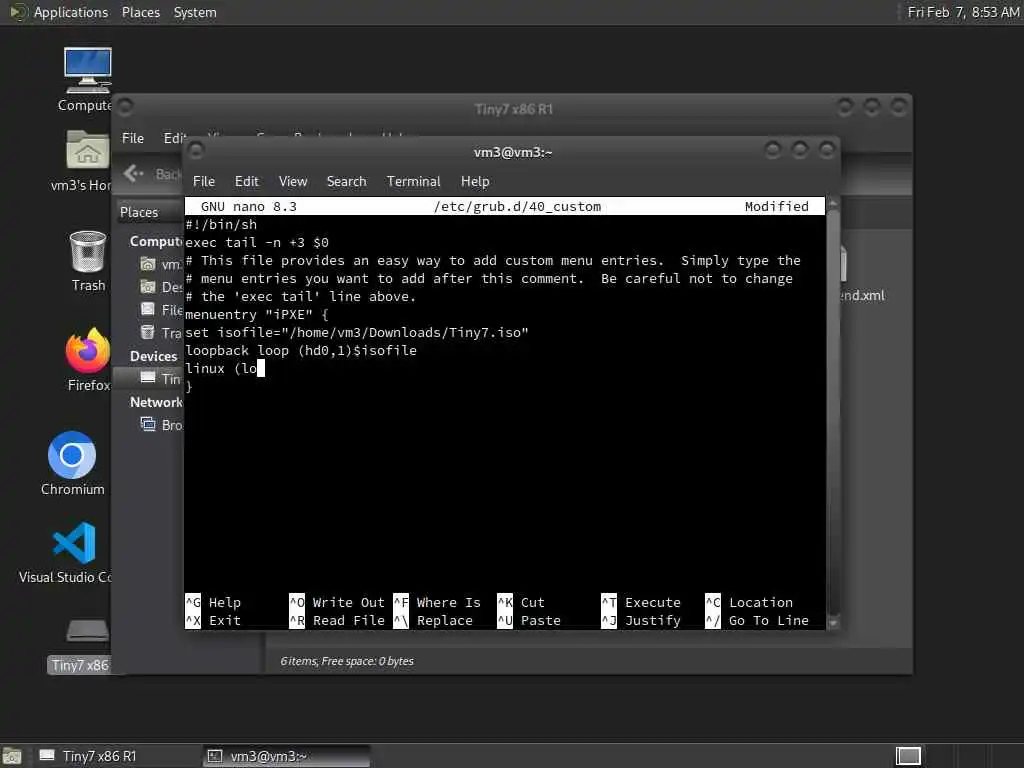1024x768 pixels.
Task: Click the Tiny7 x86 R1 window title bar
Action: click(x=513, y=109)
